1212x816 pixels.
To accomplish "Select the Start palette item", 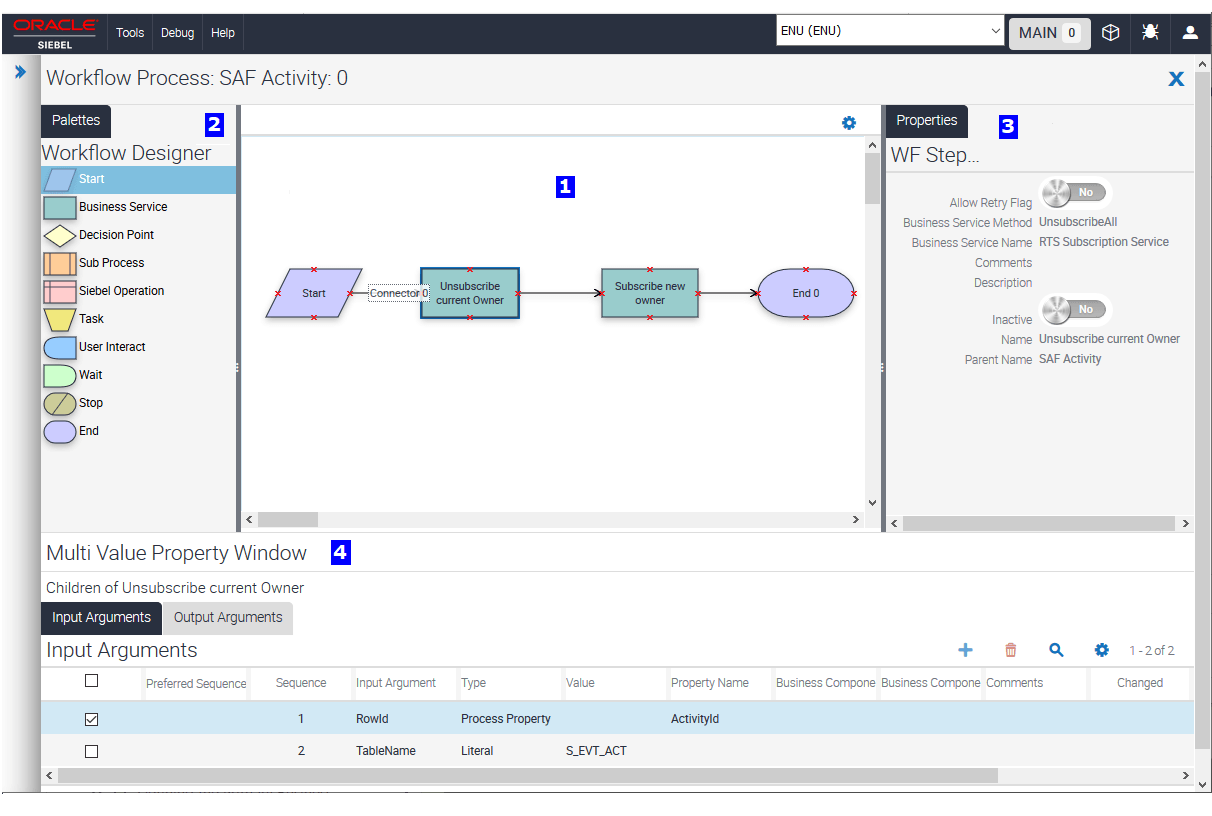I will [138, 180].
